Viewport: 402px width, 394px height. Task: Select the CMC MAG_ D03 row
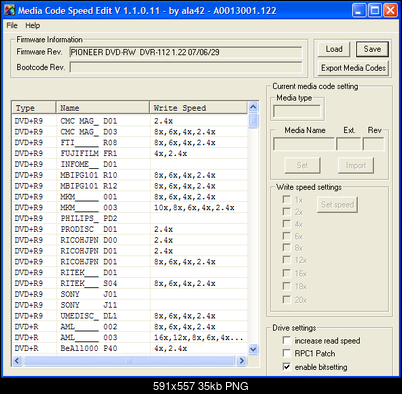[130, 132]
